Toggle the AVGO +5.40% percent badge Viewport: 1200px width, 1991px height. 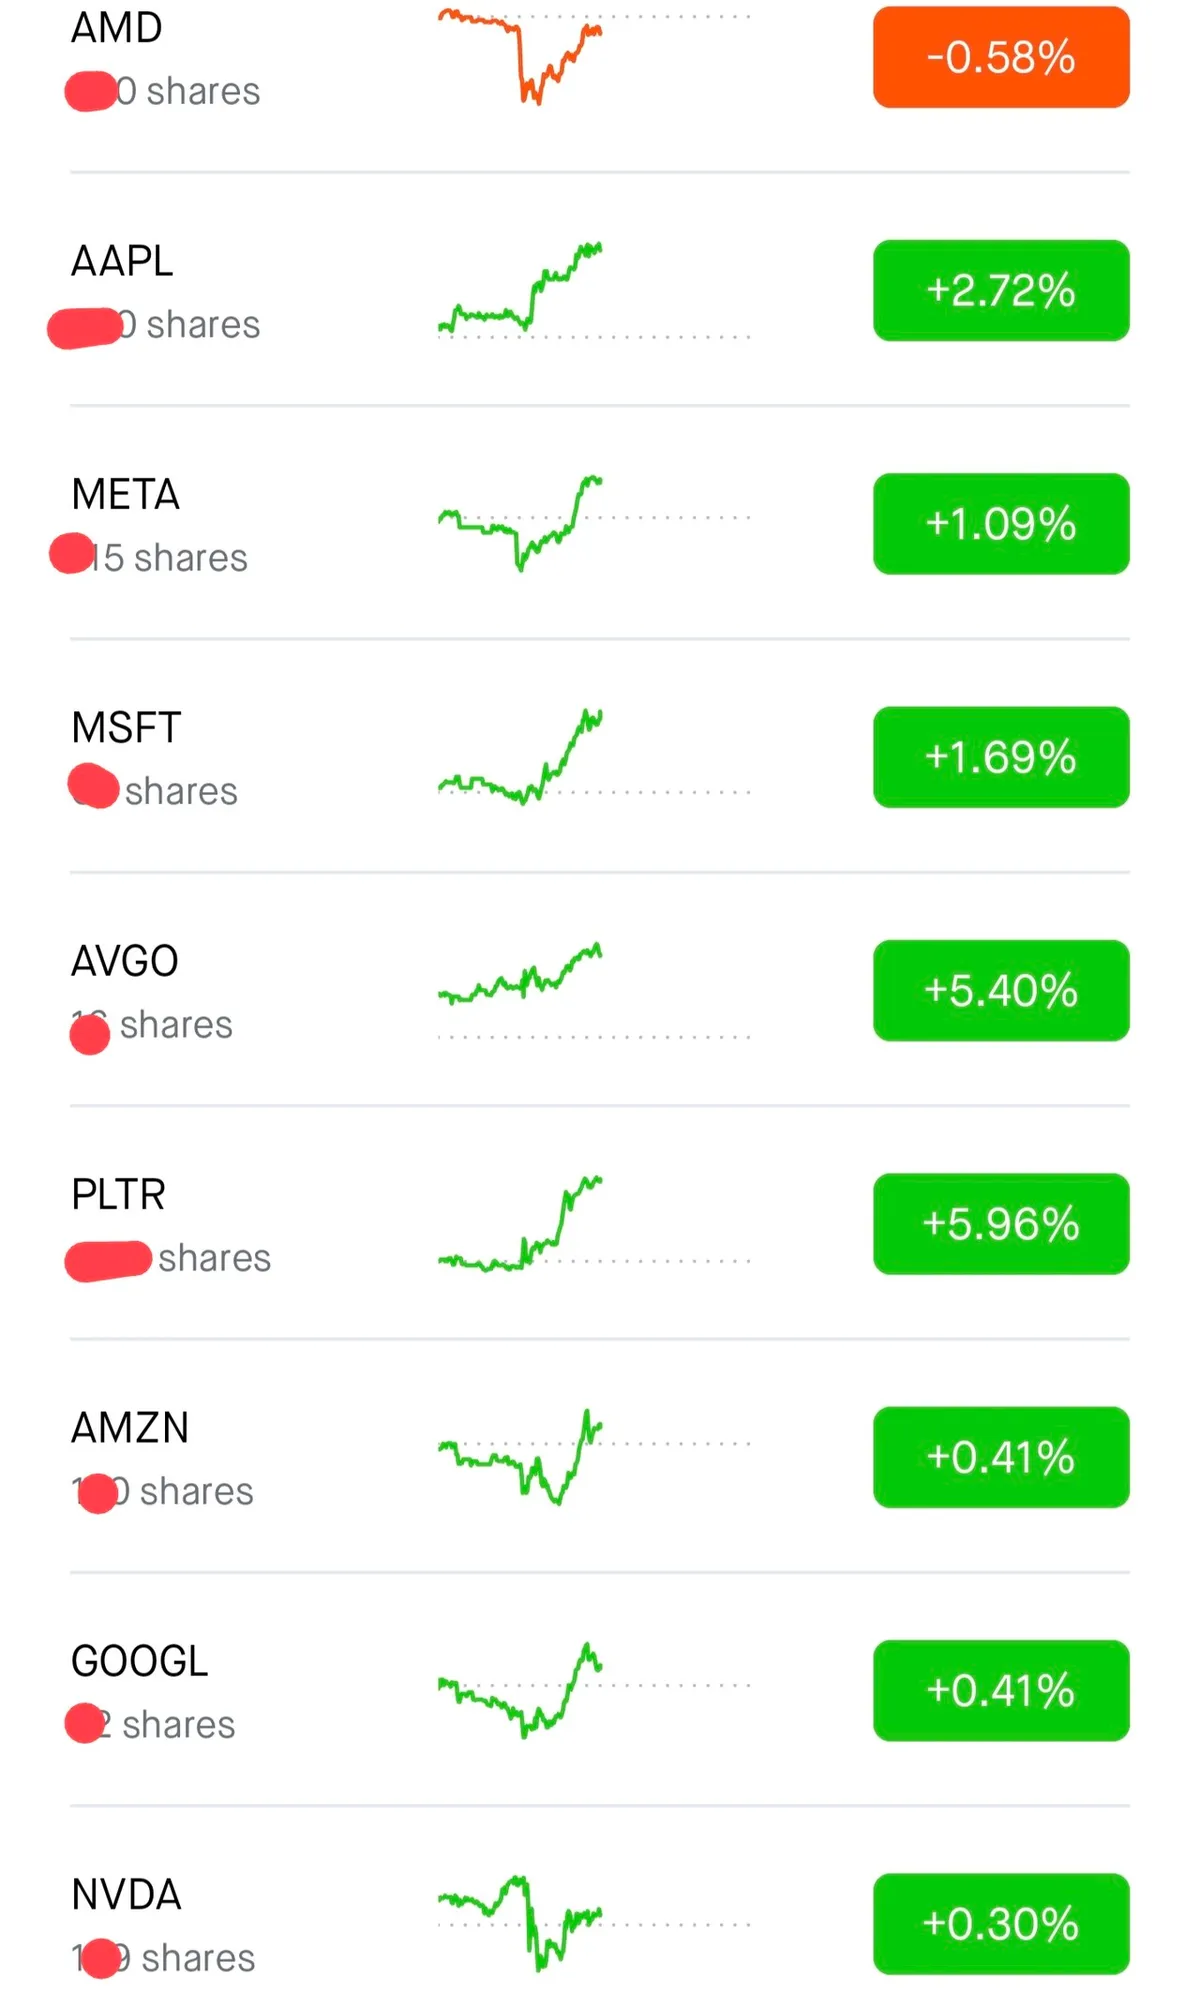point(1001,990)
